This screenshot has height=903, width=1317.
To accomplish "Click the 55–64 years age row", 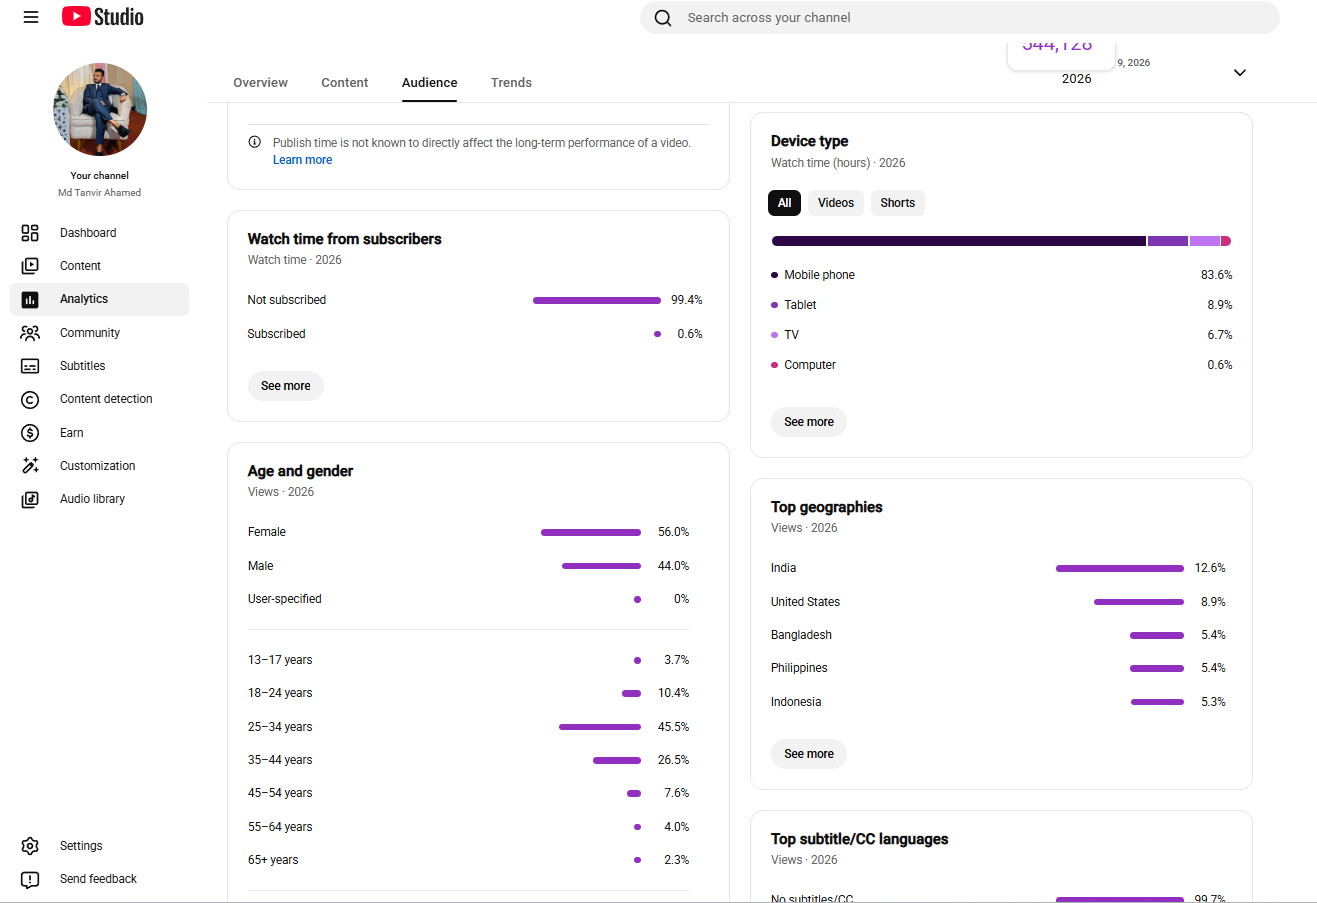I will pyautogui.click(x=468, y=827).
